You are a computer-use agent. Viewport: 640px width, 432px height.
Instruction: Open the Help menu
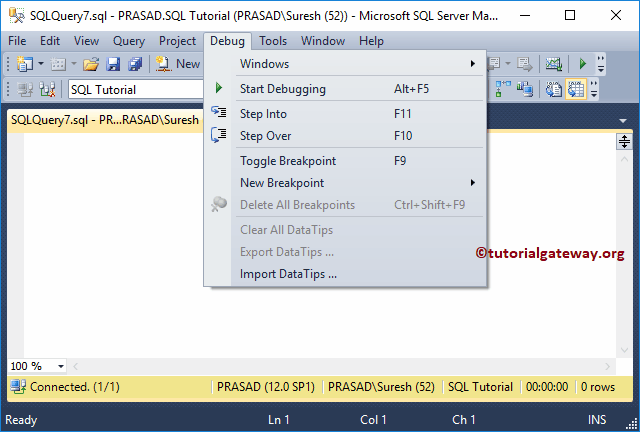pyautogui.click(x=371, y=41)
